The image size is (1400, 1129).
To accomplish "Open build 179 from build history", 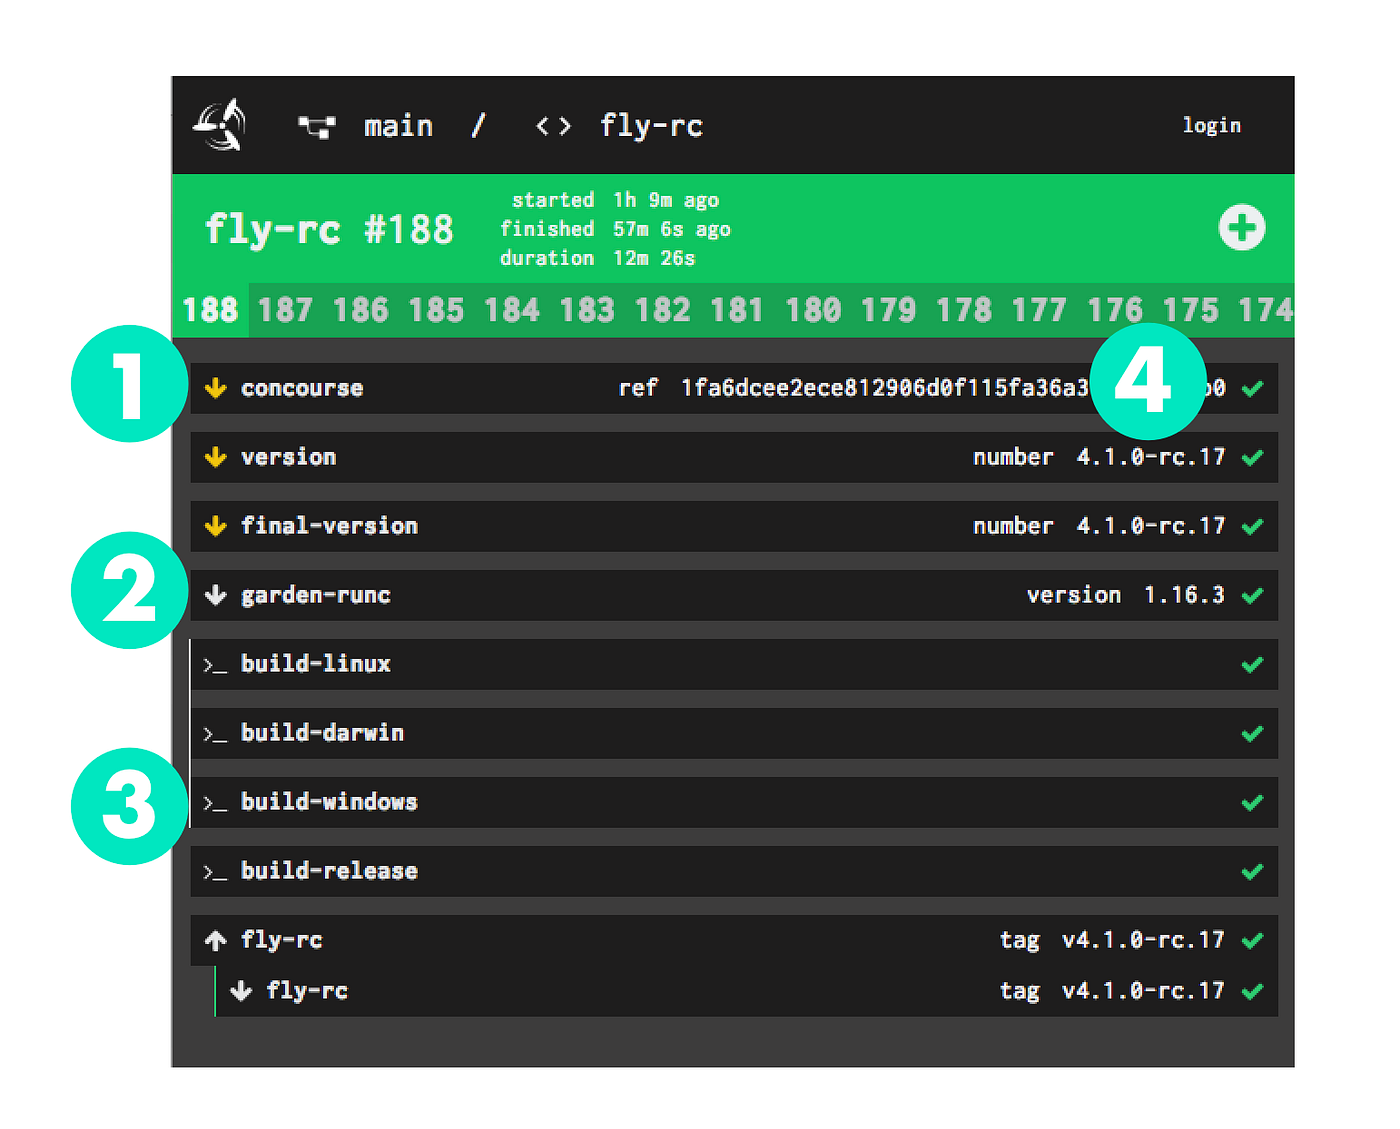I will (x=888, y=310).
